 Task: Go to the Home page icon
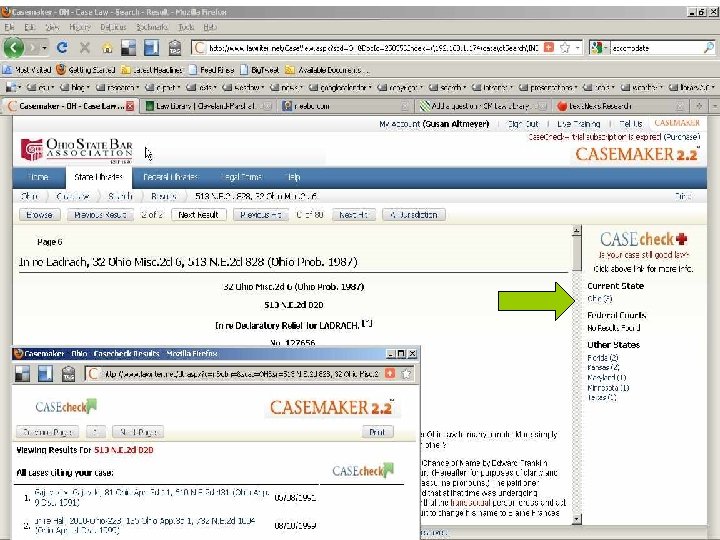tap(107, 48)
